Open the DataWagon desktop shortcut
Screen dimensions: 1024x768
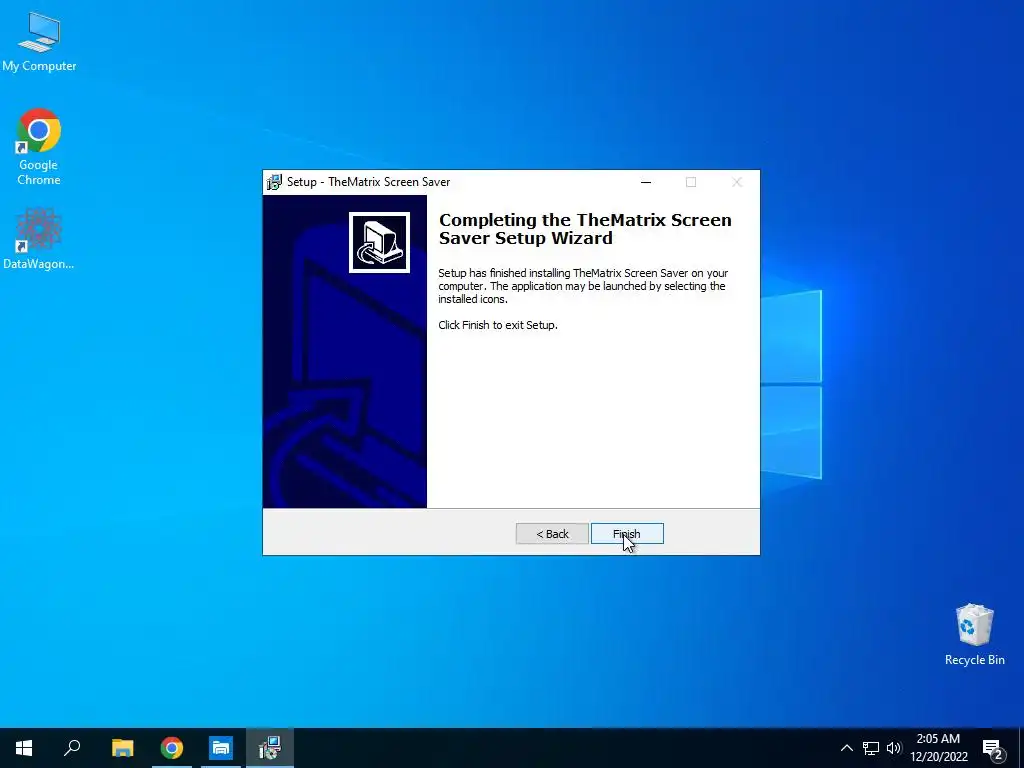pos(39,238)
